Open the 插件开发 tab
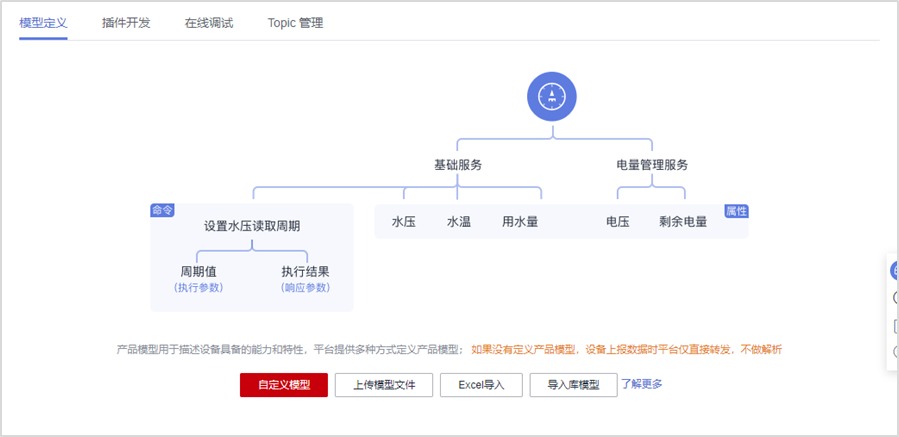899x437 pixels. [126, 22]
